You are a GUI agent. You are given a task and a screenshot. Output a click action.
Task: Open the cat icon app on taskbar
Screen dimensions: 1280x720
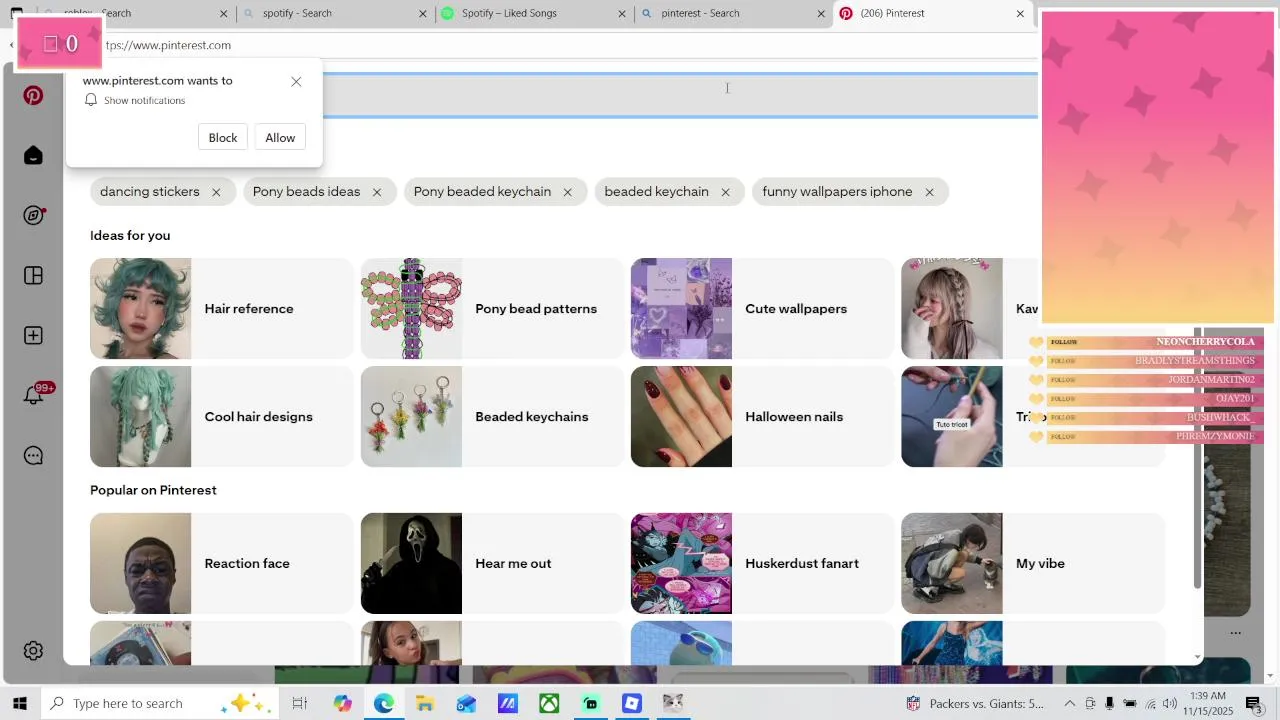tap(673, 703)
